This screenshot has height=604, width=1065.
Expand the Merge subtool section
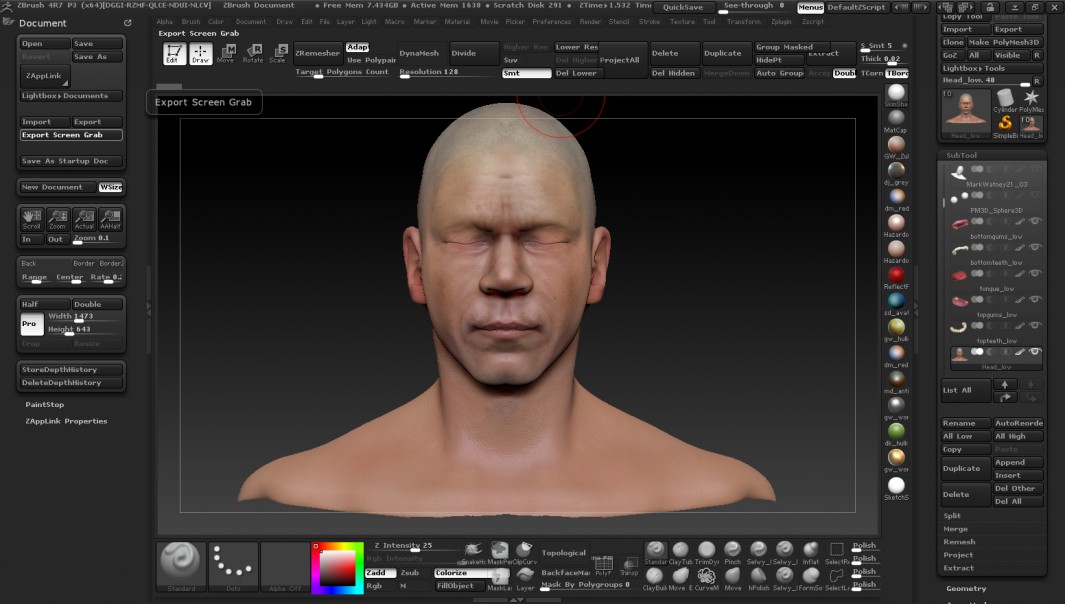click(x=956, y=529)
